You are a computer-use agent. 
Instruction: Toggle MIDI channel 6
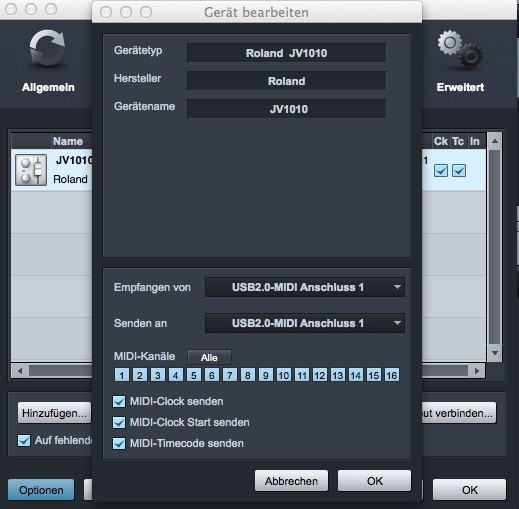tap(212, 375)
